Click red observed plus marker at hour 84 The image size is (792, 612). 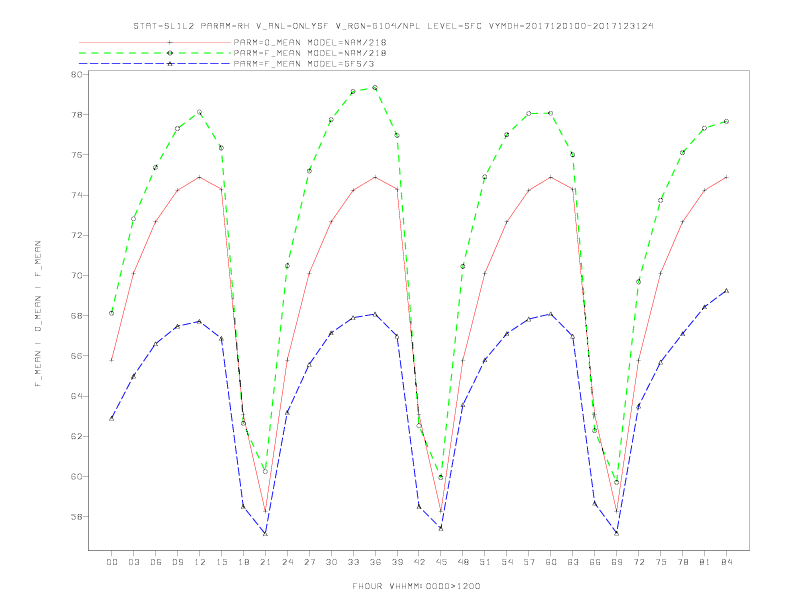click(726, 177)
